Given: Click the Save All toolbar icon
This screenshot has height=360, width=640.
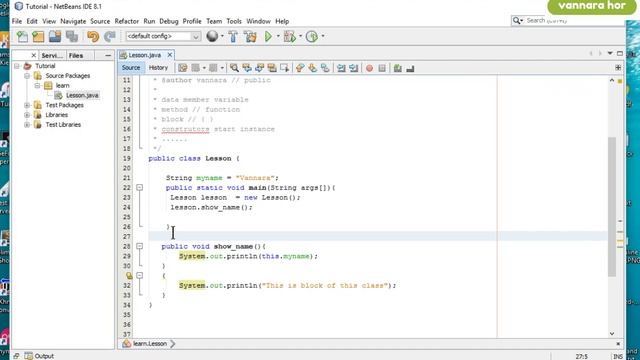Looking at the screenshot, I should (72, 36).
